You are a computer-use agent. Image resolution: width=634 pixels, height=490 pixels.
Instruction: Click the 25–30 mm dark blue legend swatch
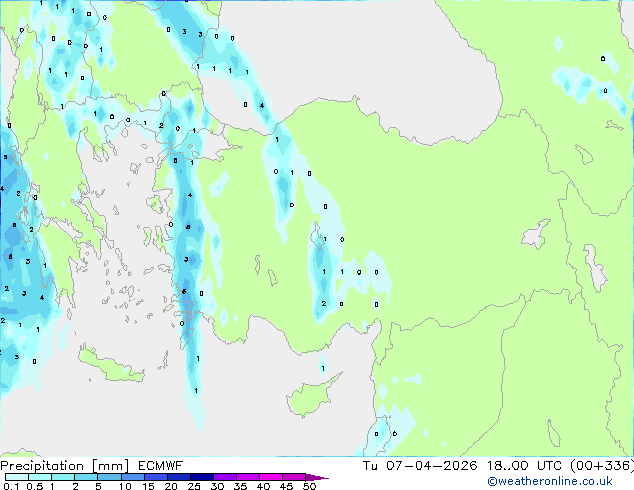[201, 477]
